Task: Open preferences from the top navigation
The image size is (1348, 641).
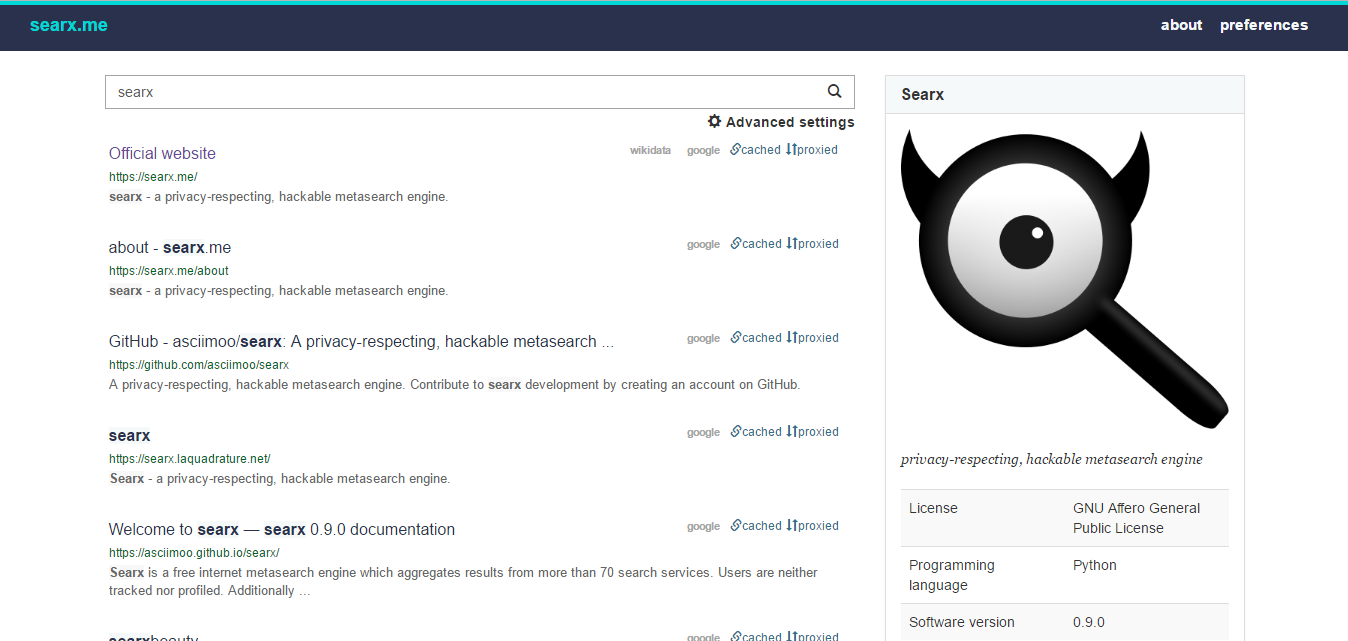Action: pos(1263,25)
